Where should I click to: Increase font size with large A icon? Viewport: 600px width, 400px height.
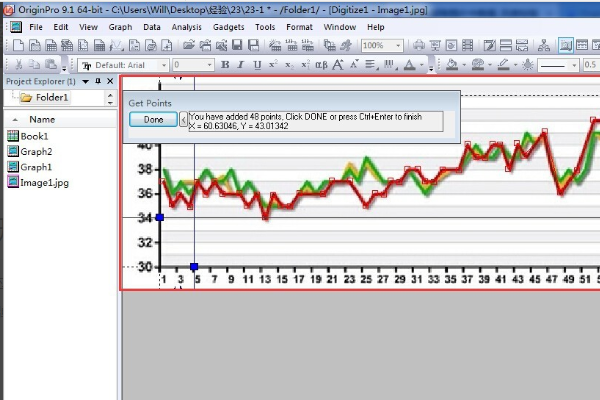tap(338, 65)
